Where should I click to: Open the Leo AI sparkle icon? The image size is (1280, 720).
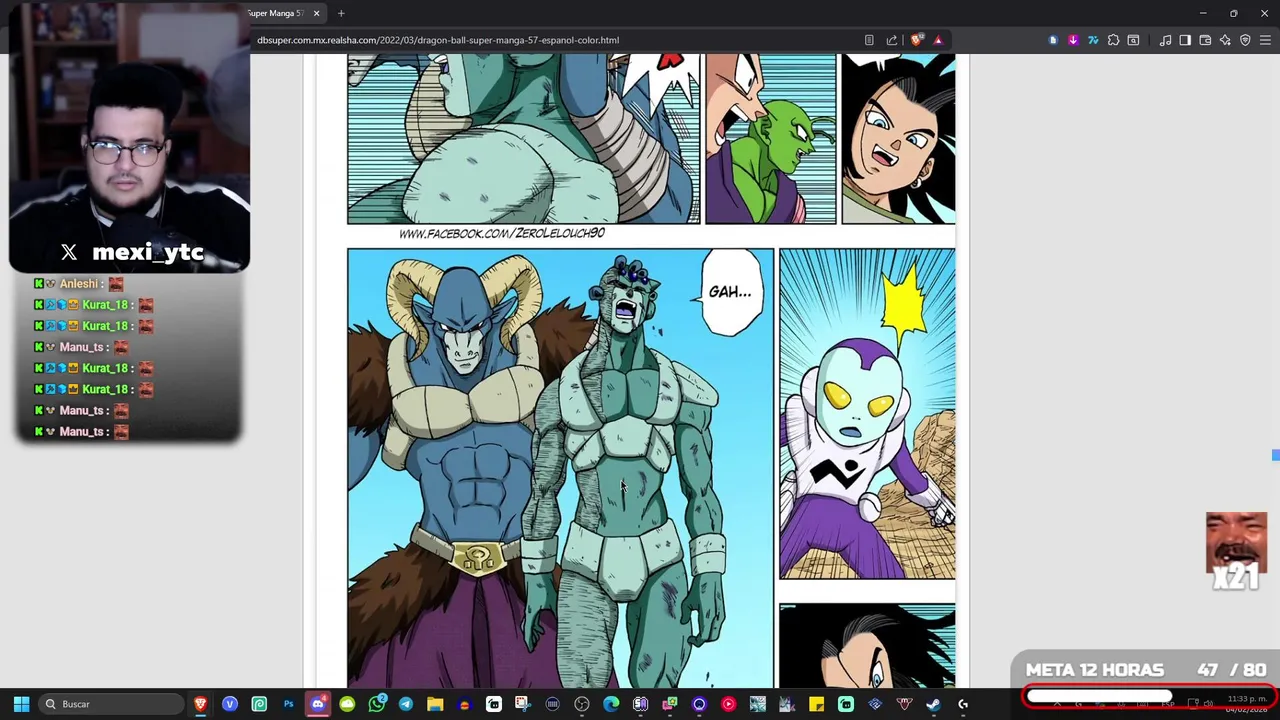[1225, 40]
